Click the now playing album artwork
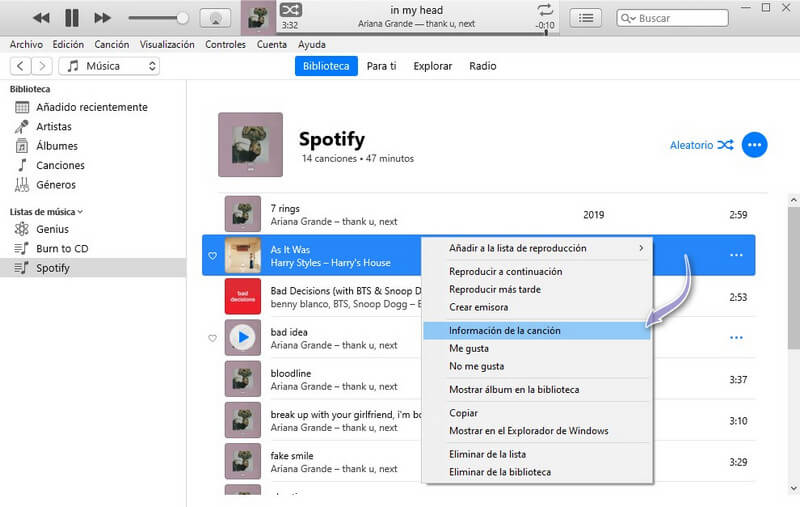The width and height of the screenshot is (800, 507). [258, 18]
